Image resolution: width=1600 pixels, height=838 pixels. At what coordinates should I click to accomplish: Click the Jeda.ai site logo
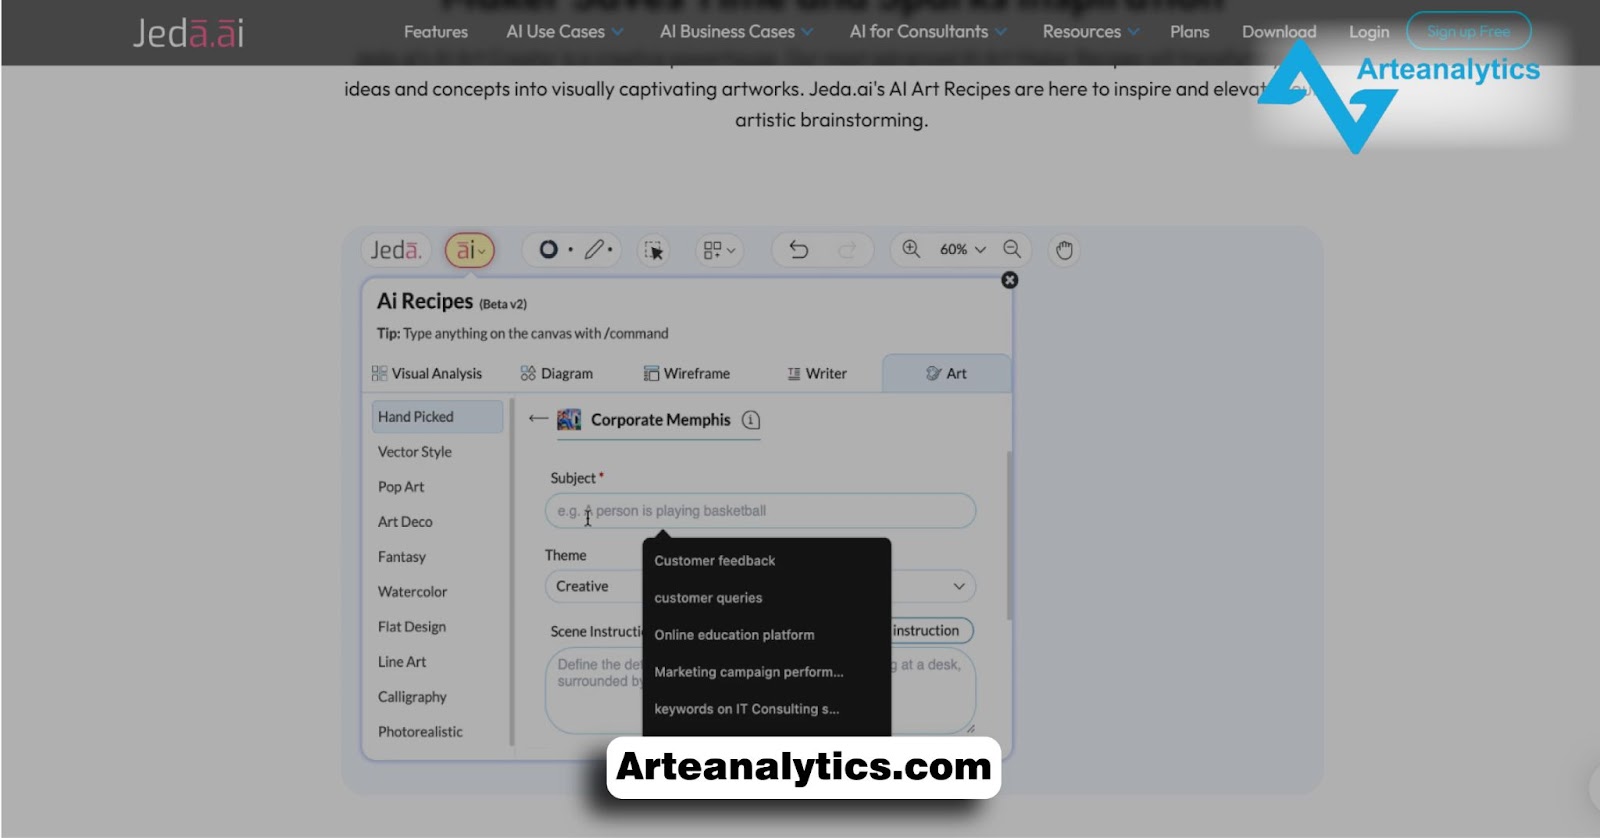(188, 33)
